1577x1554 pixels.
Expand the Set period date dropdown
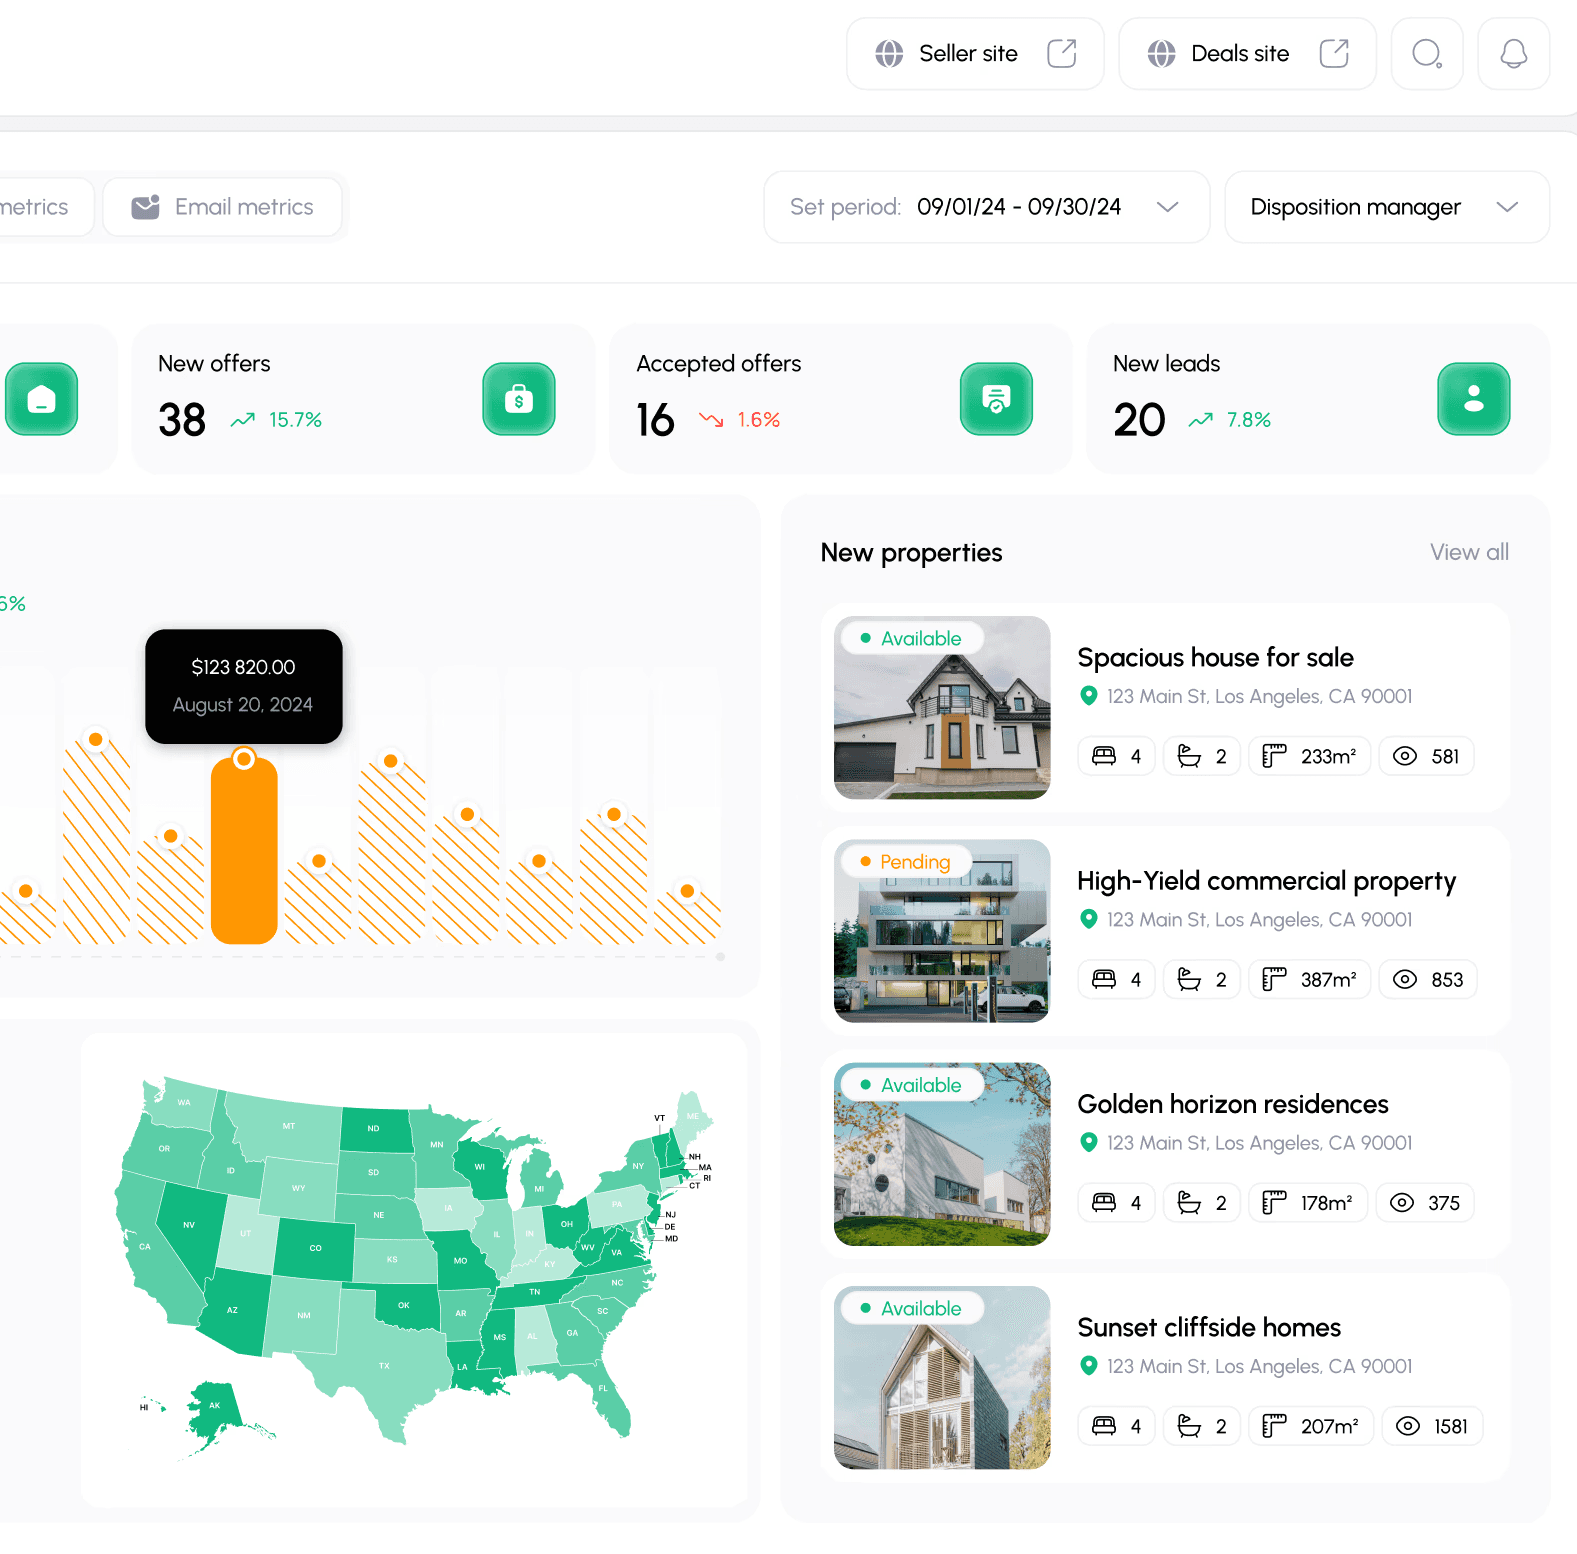(x=986, y=207)
